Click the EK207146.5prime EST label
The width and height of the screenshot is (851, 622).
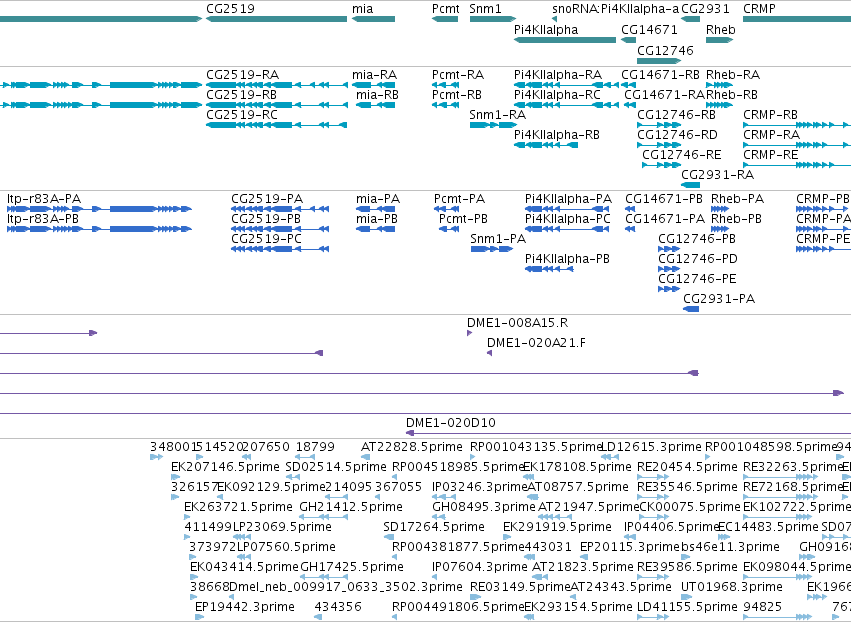(x=225, y=467)
